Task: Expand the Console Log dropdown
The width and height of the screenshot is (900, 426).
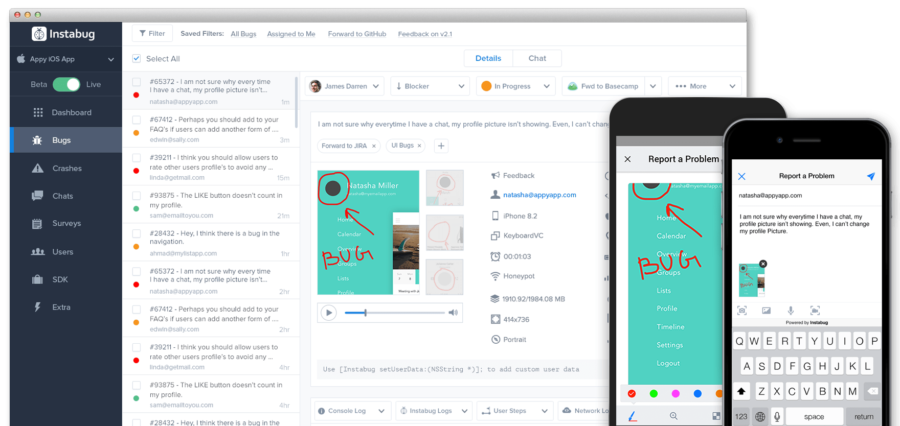Action: click(x=352, y=411)
